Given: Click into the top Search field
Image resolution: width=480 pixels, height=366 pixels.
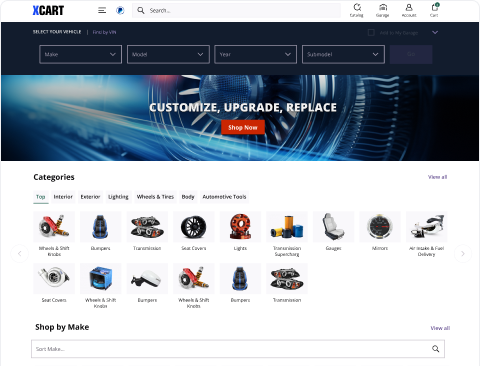Looking at the screenshot, I should (x=237, y=11).
